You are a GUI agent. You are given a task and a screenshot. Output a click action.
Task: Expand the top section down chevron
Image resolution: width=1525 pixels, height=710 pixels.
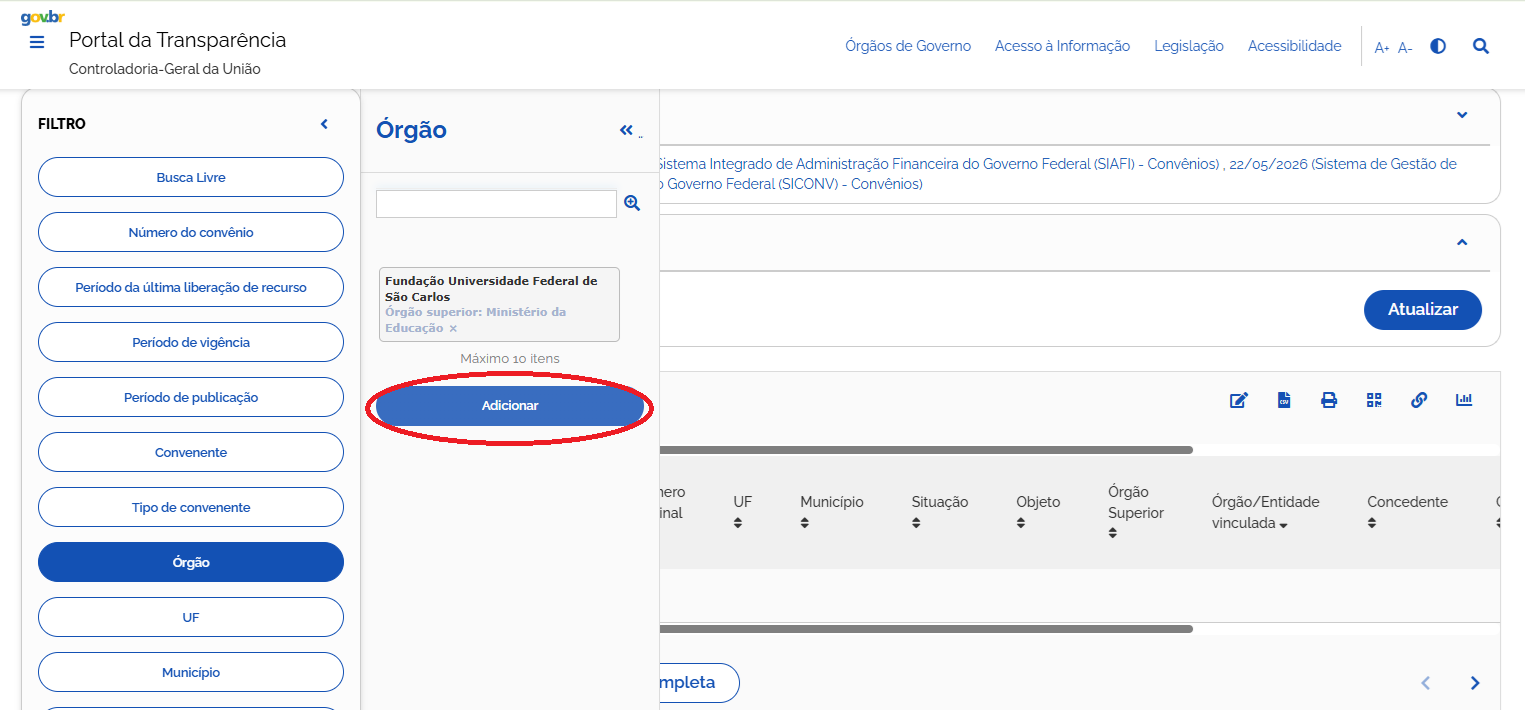click(1462, 115)
